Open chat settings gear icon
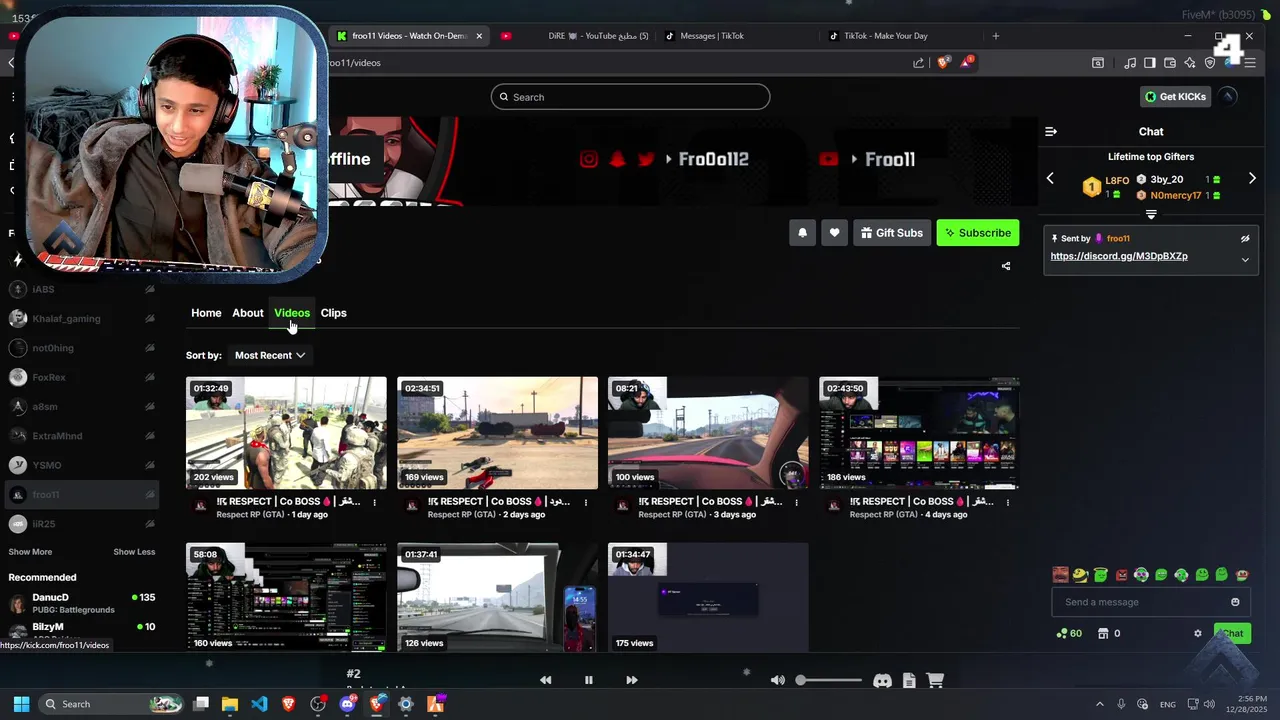1280x720 pixels. (1198, 633)
